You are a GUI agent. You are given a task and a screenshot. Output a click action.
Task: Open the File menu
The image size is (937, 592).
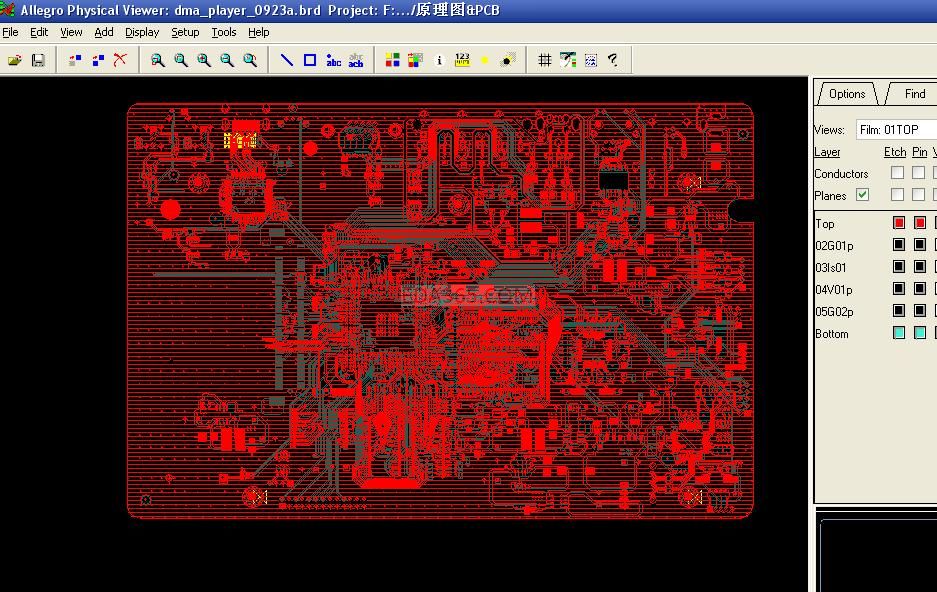pos(10,32)
